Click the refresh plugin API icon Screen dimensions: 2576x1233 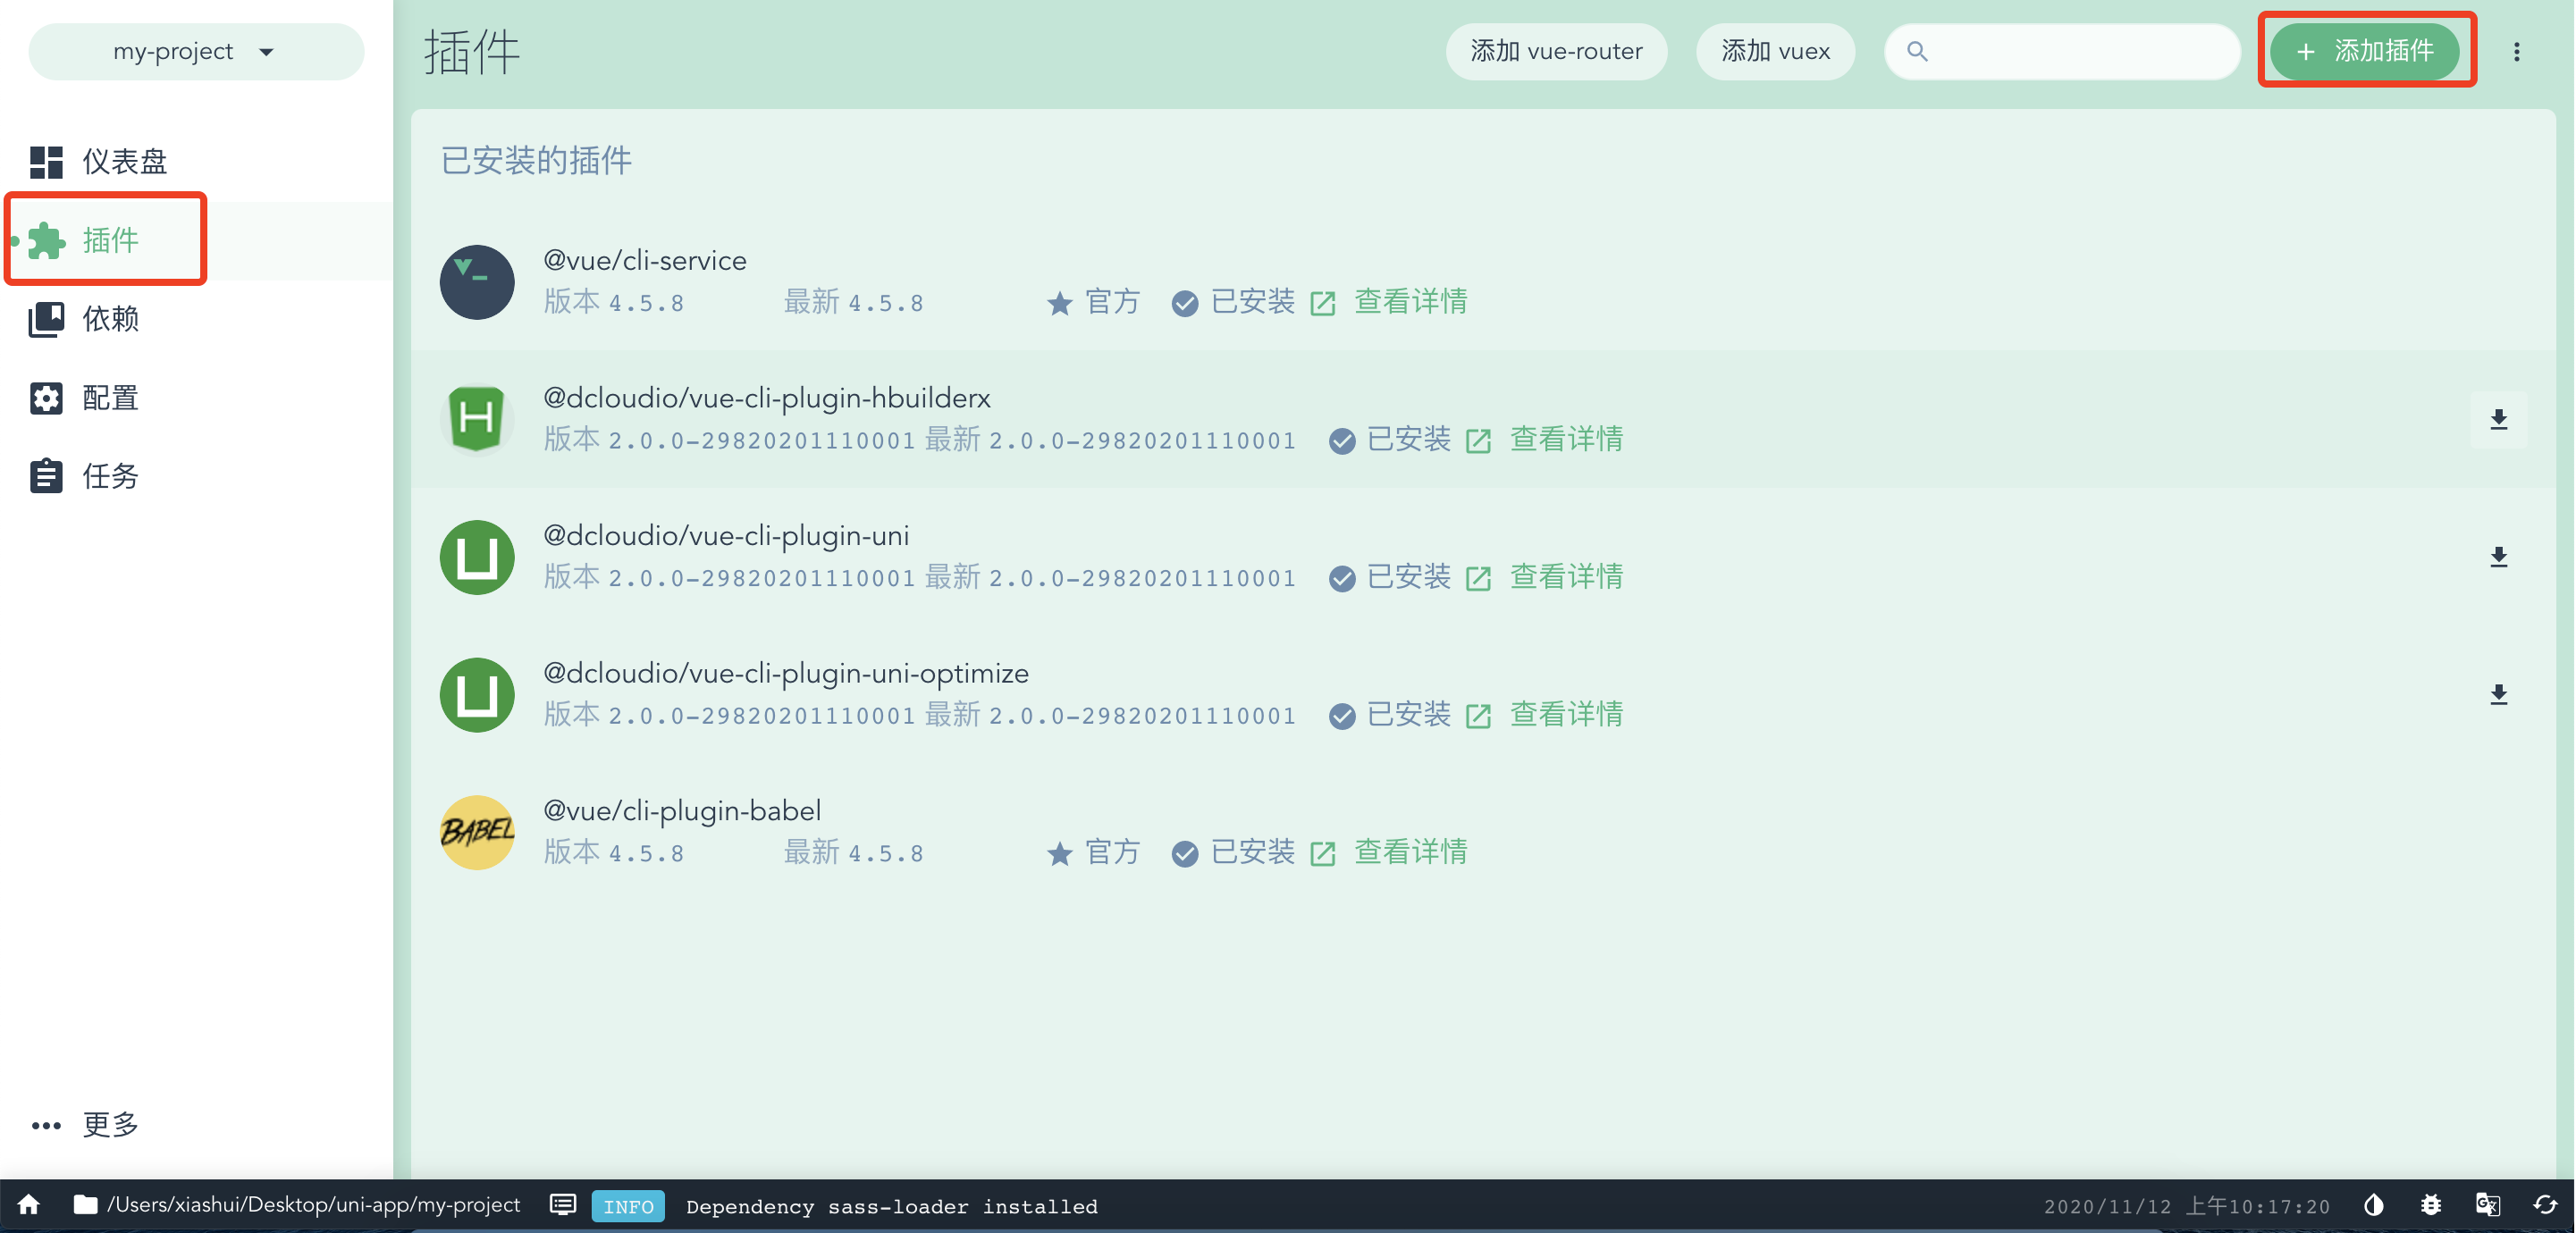[x=2545, y=1205]
